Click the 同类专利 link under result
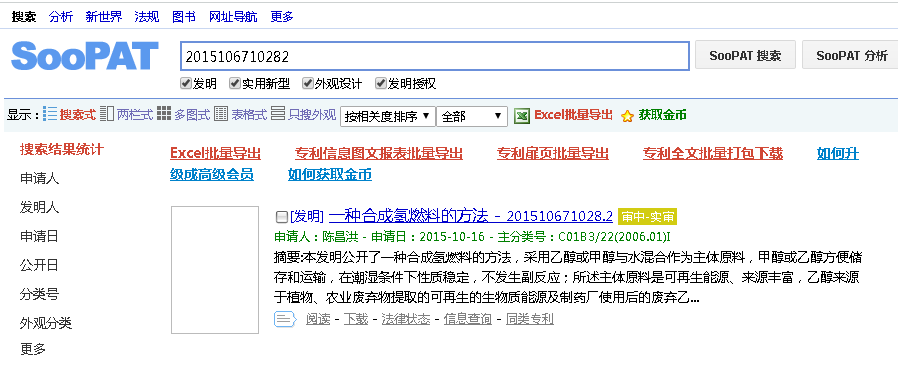Screen dimensions: 898x369 pos(530,319)
